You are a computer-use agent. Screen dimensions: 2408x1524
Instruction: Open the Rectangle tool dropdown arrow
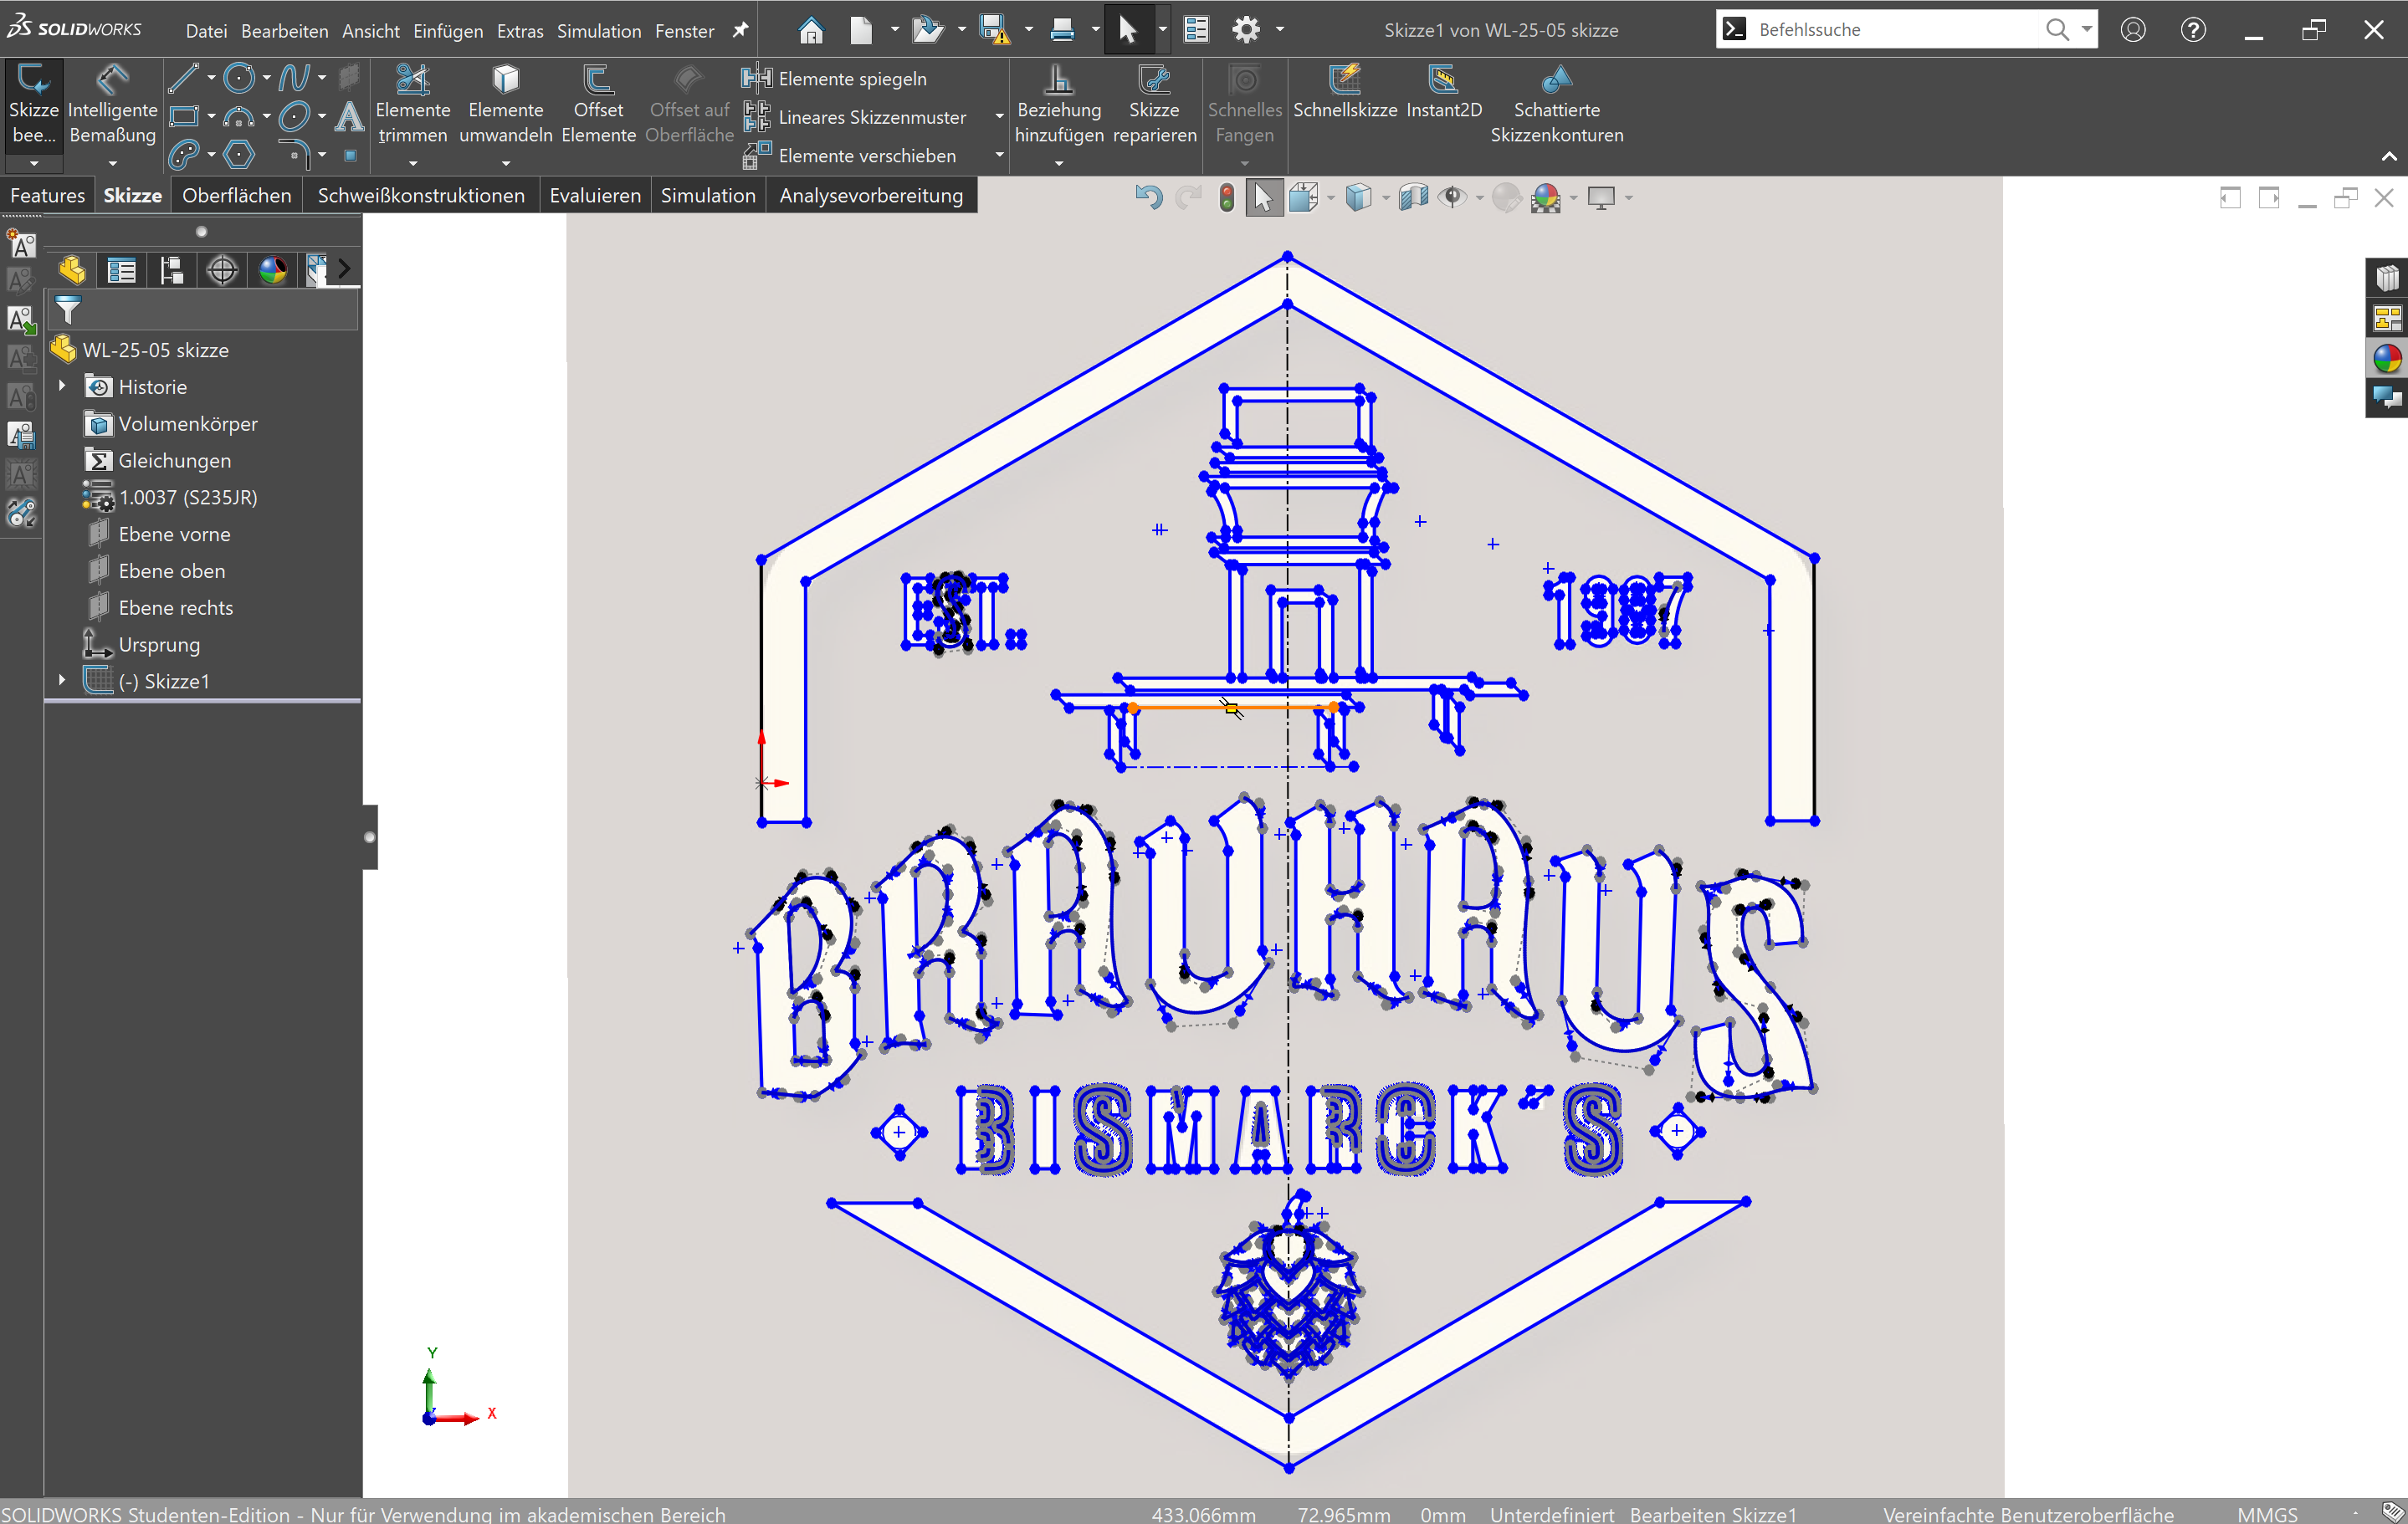(x=211, y=117)
